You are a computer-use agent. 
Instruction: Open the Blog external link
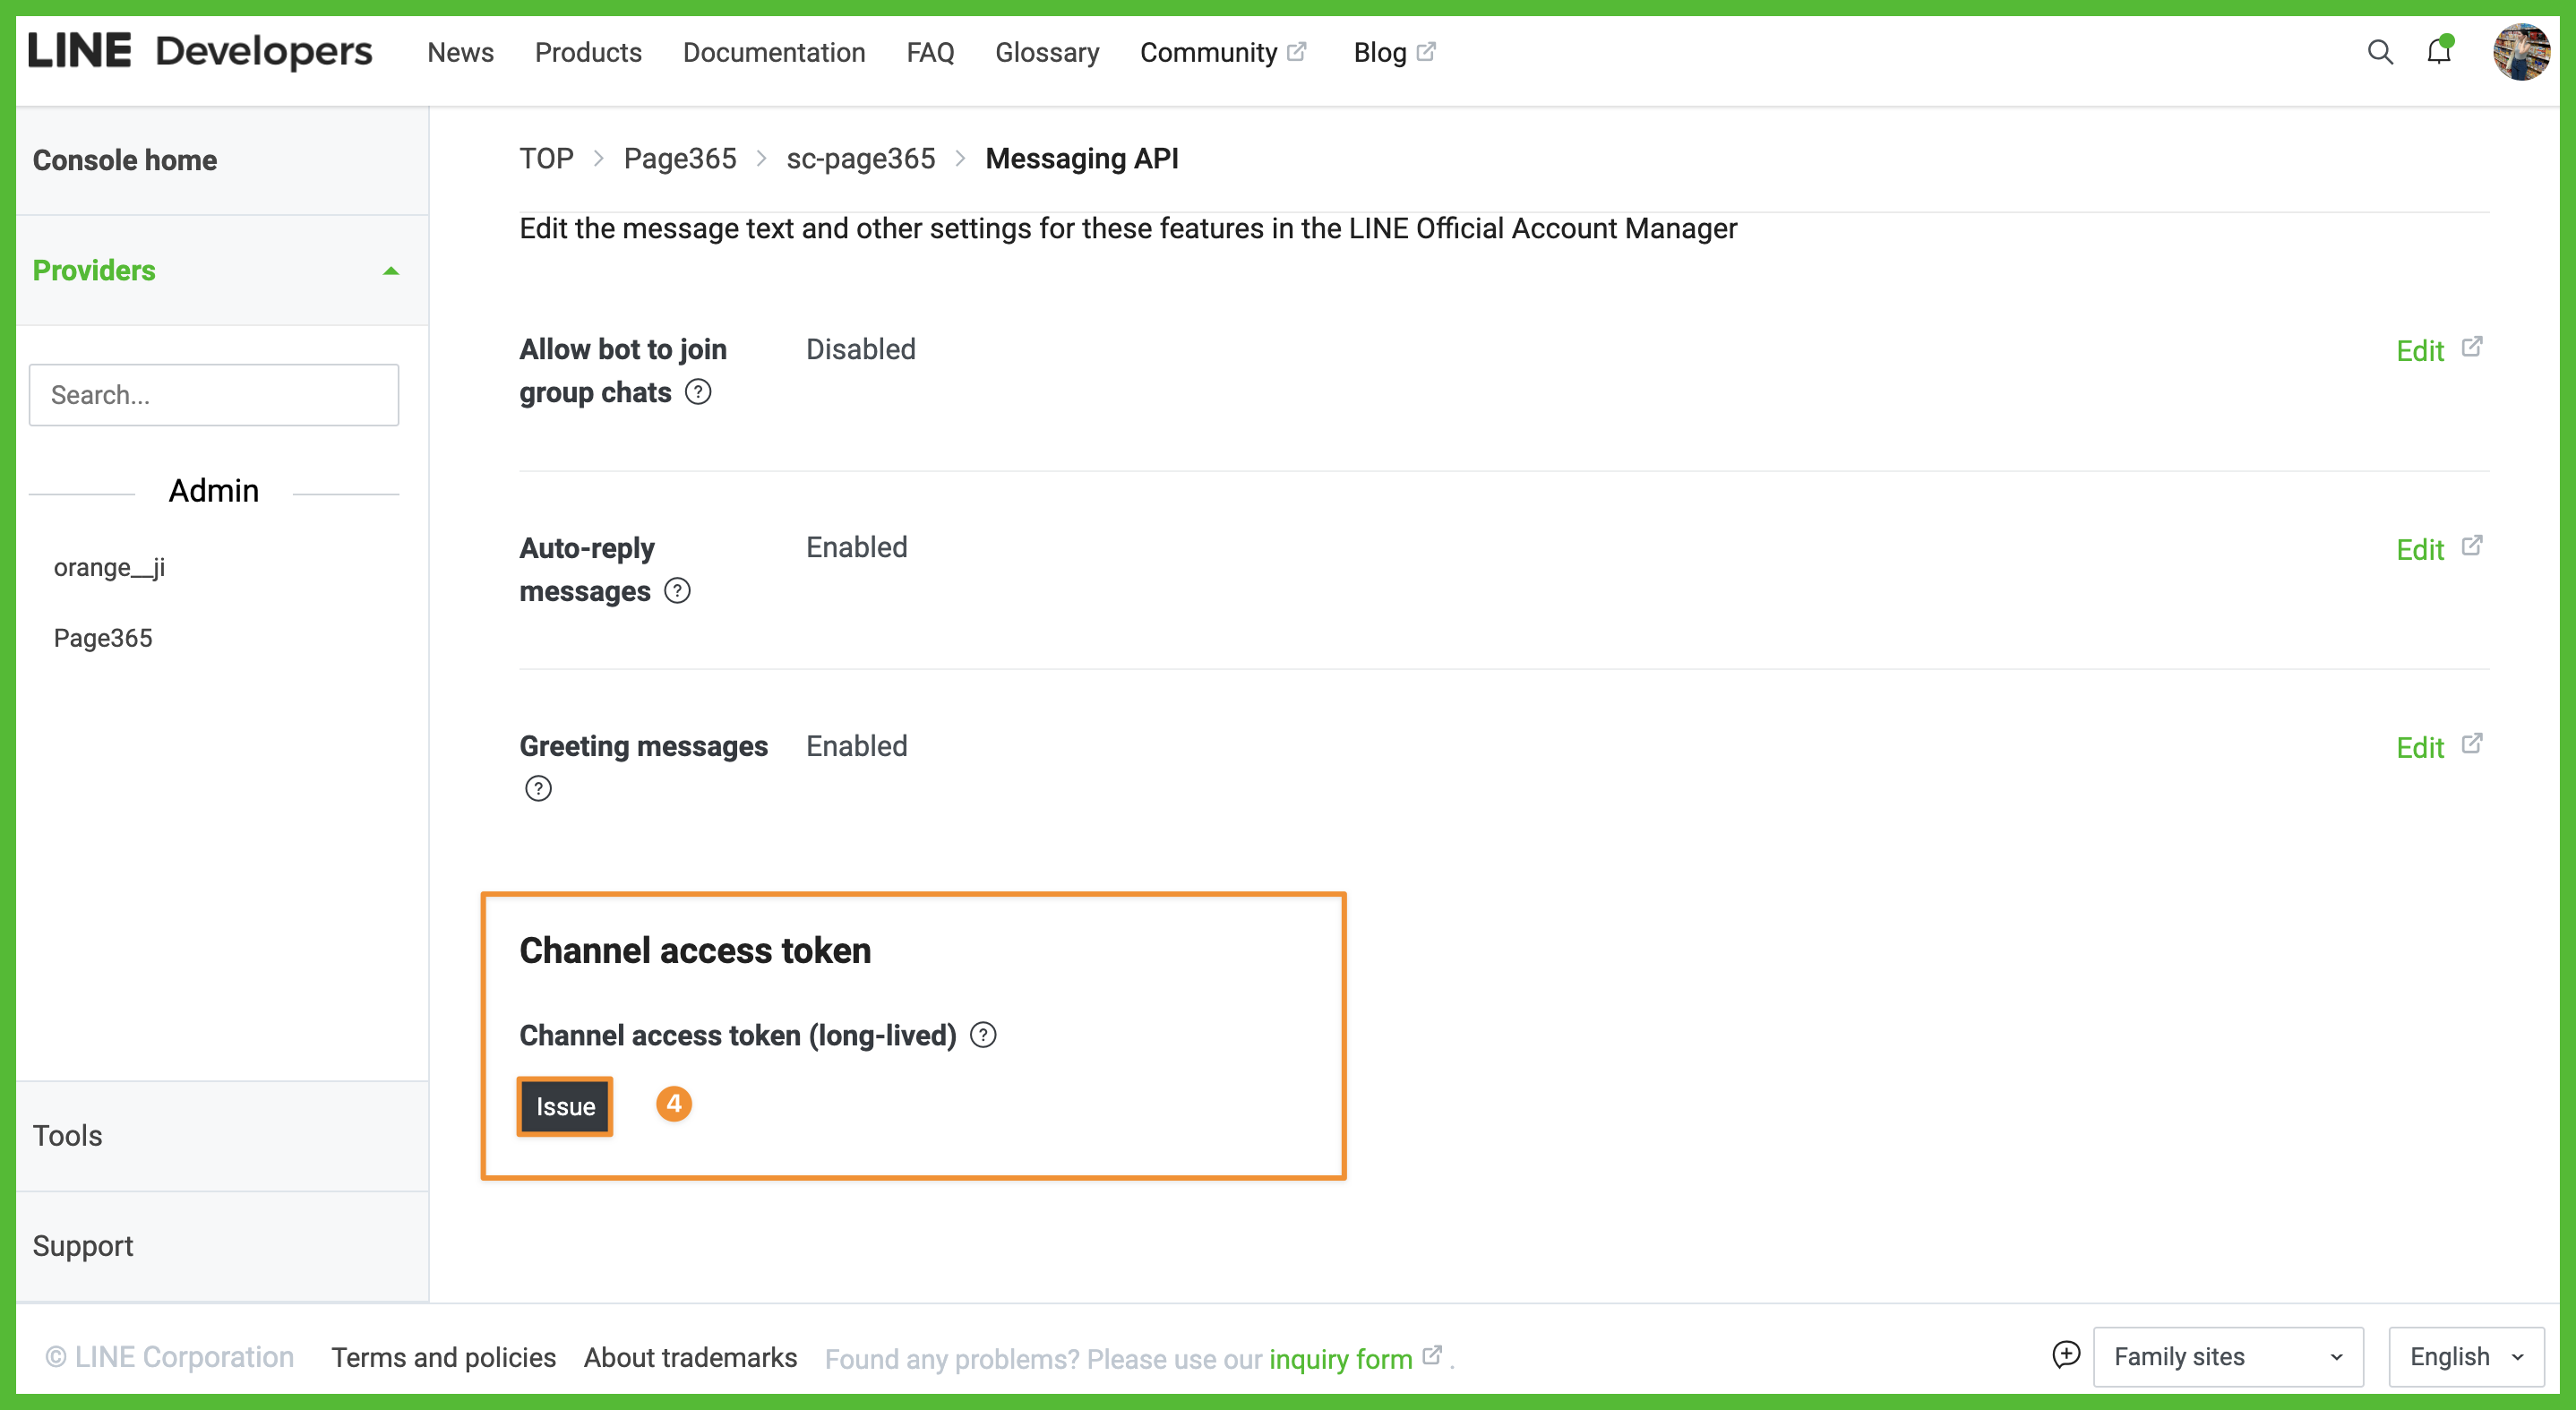[1394, 52]
